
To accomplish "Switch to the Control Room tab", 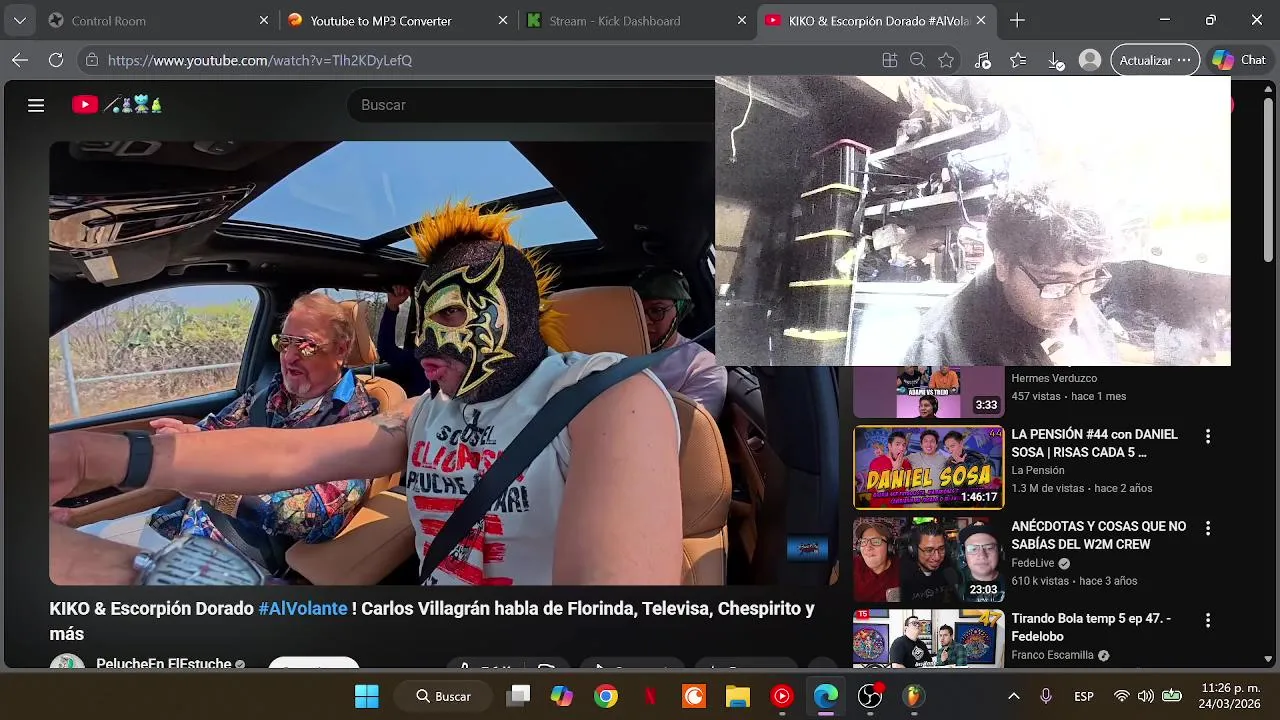I will pos(157,20).
